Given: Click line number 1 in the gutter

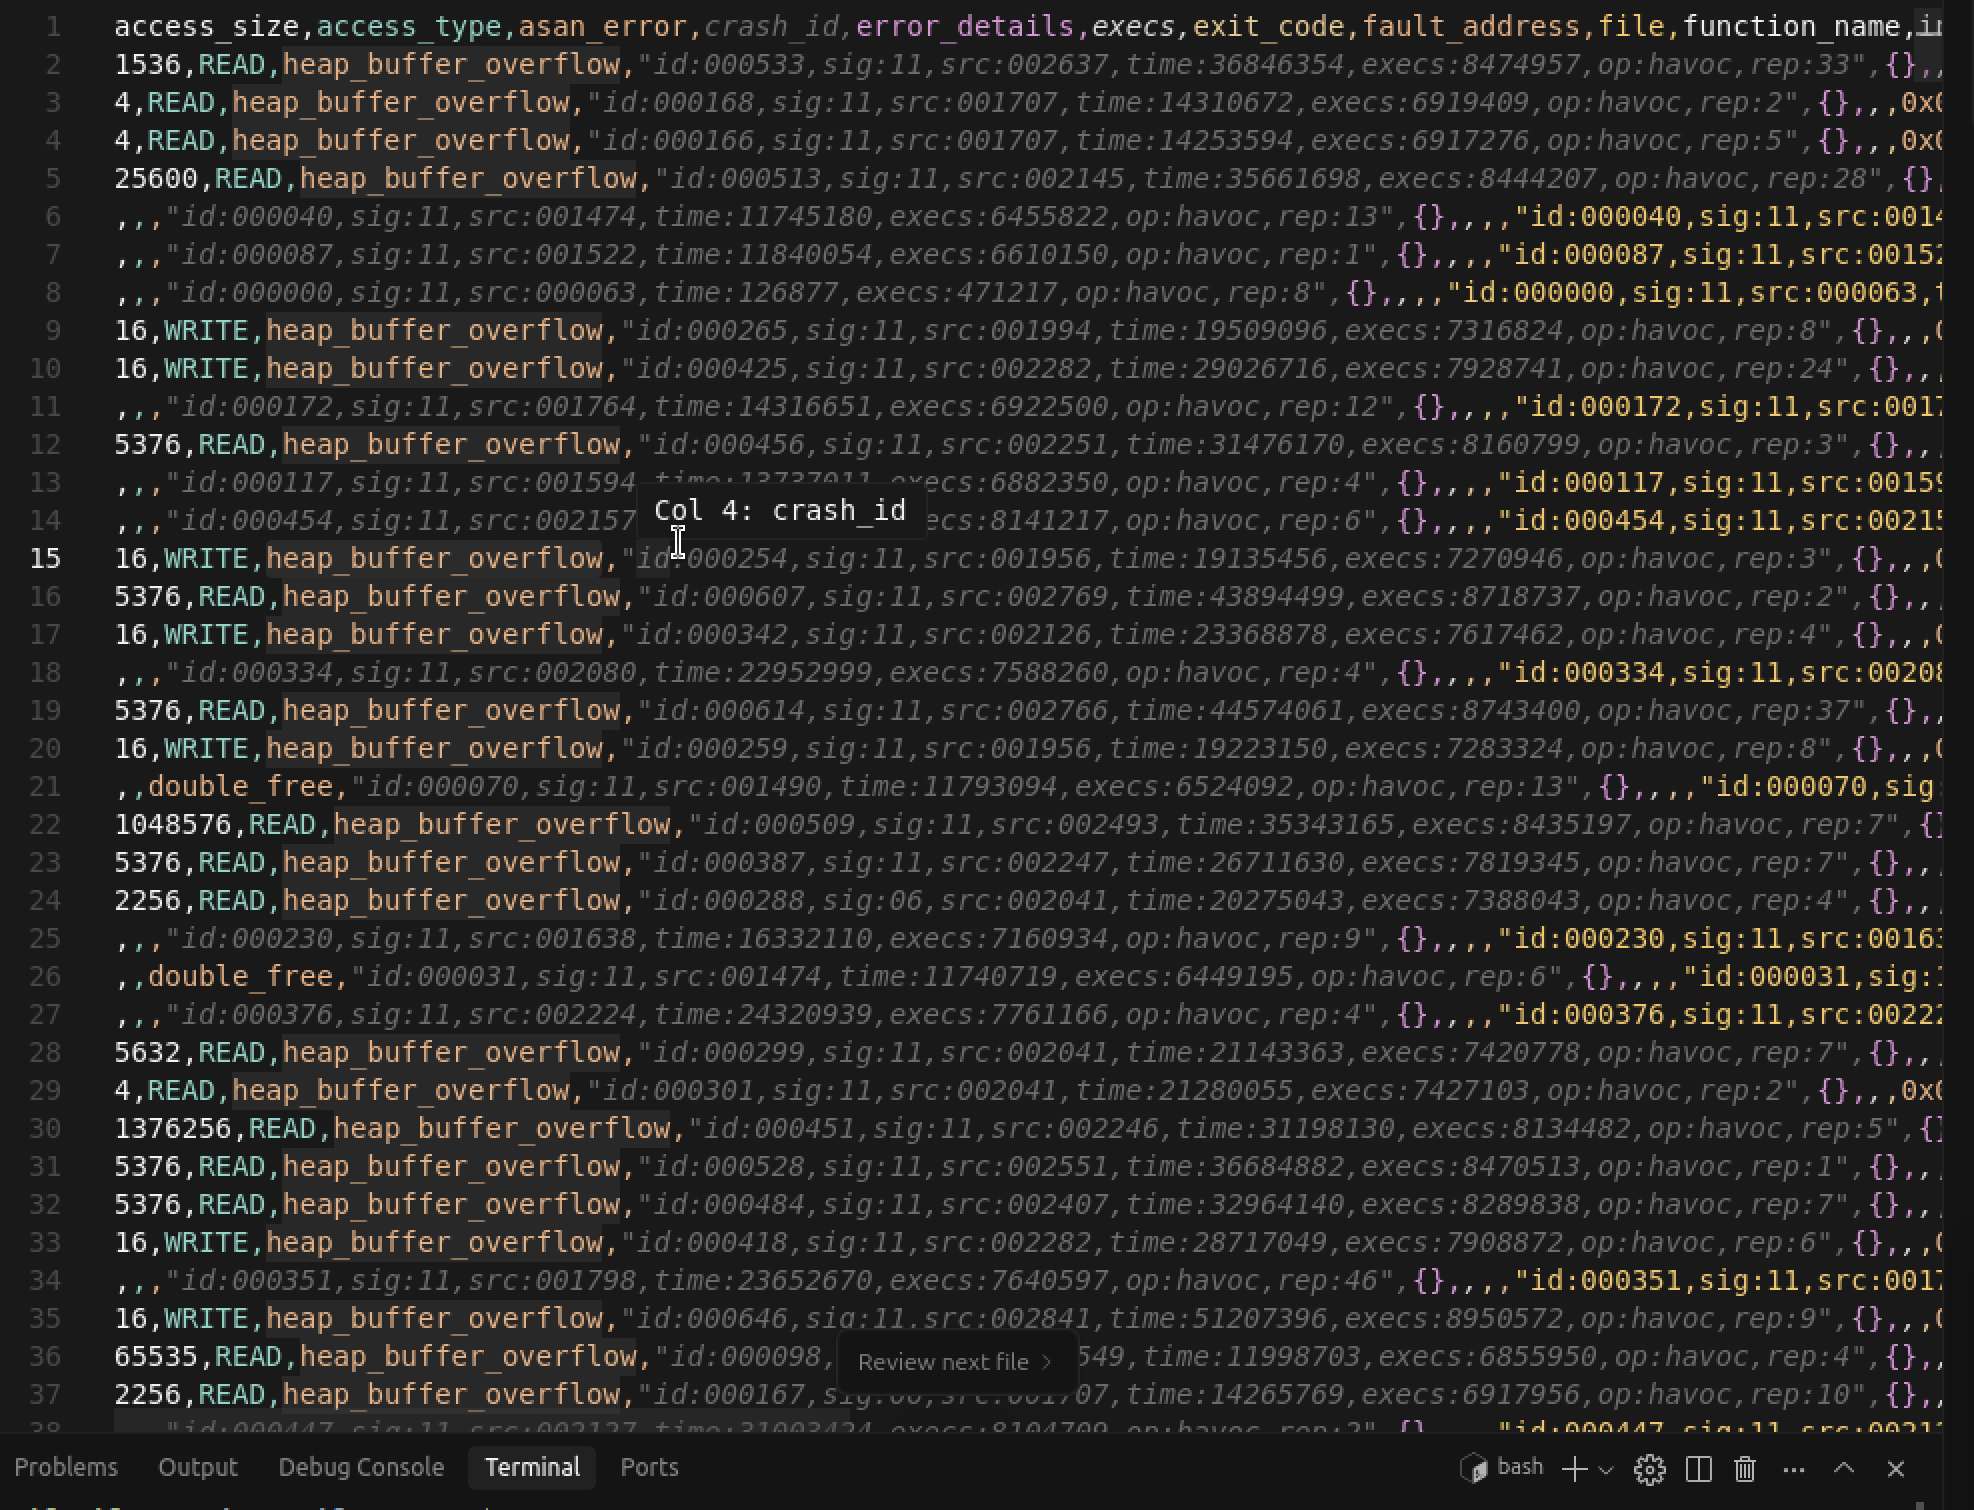Looking at the screenshot, I should coord(53,26).
